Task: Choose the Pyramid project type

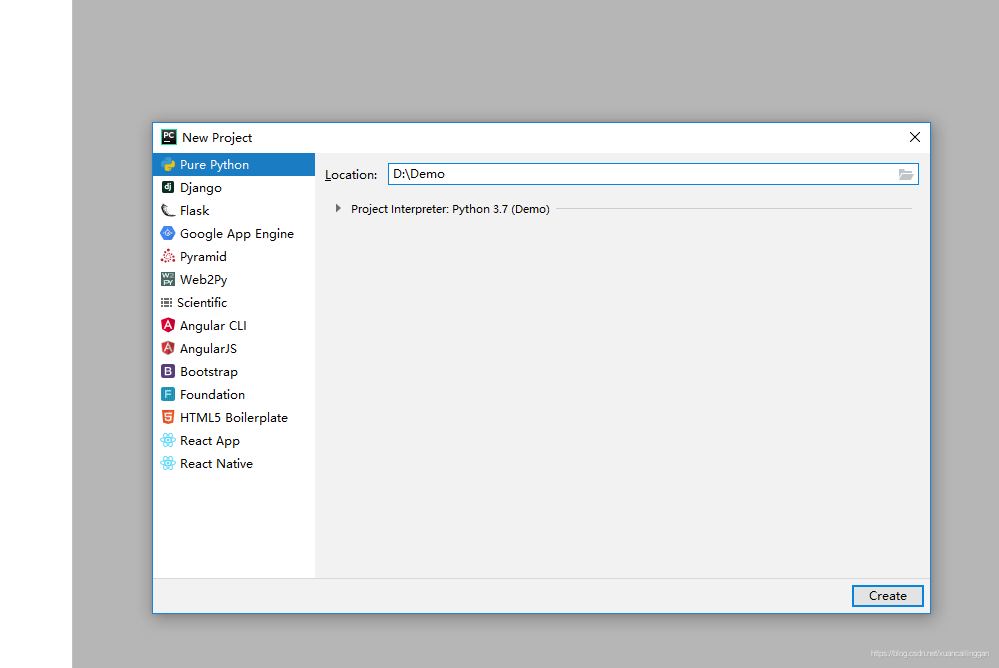Action: [234, 256]
